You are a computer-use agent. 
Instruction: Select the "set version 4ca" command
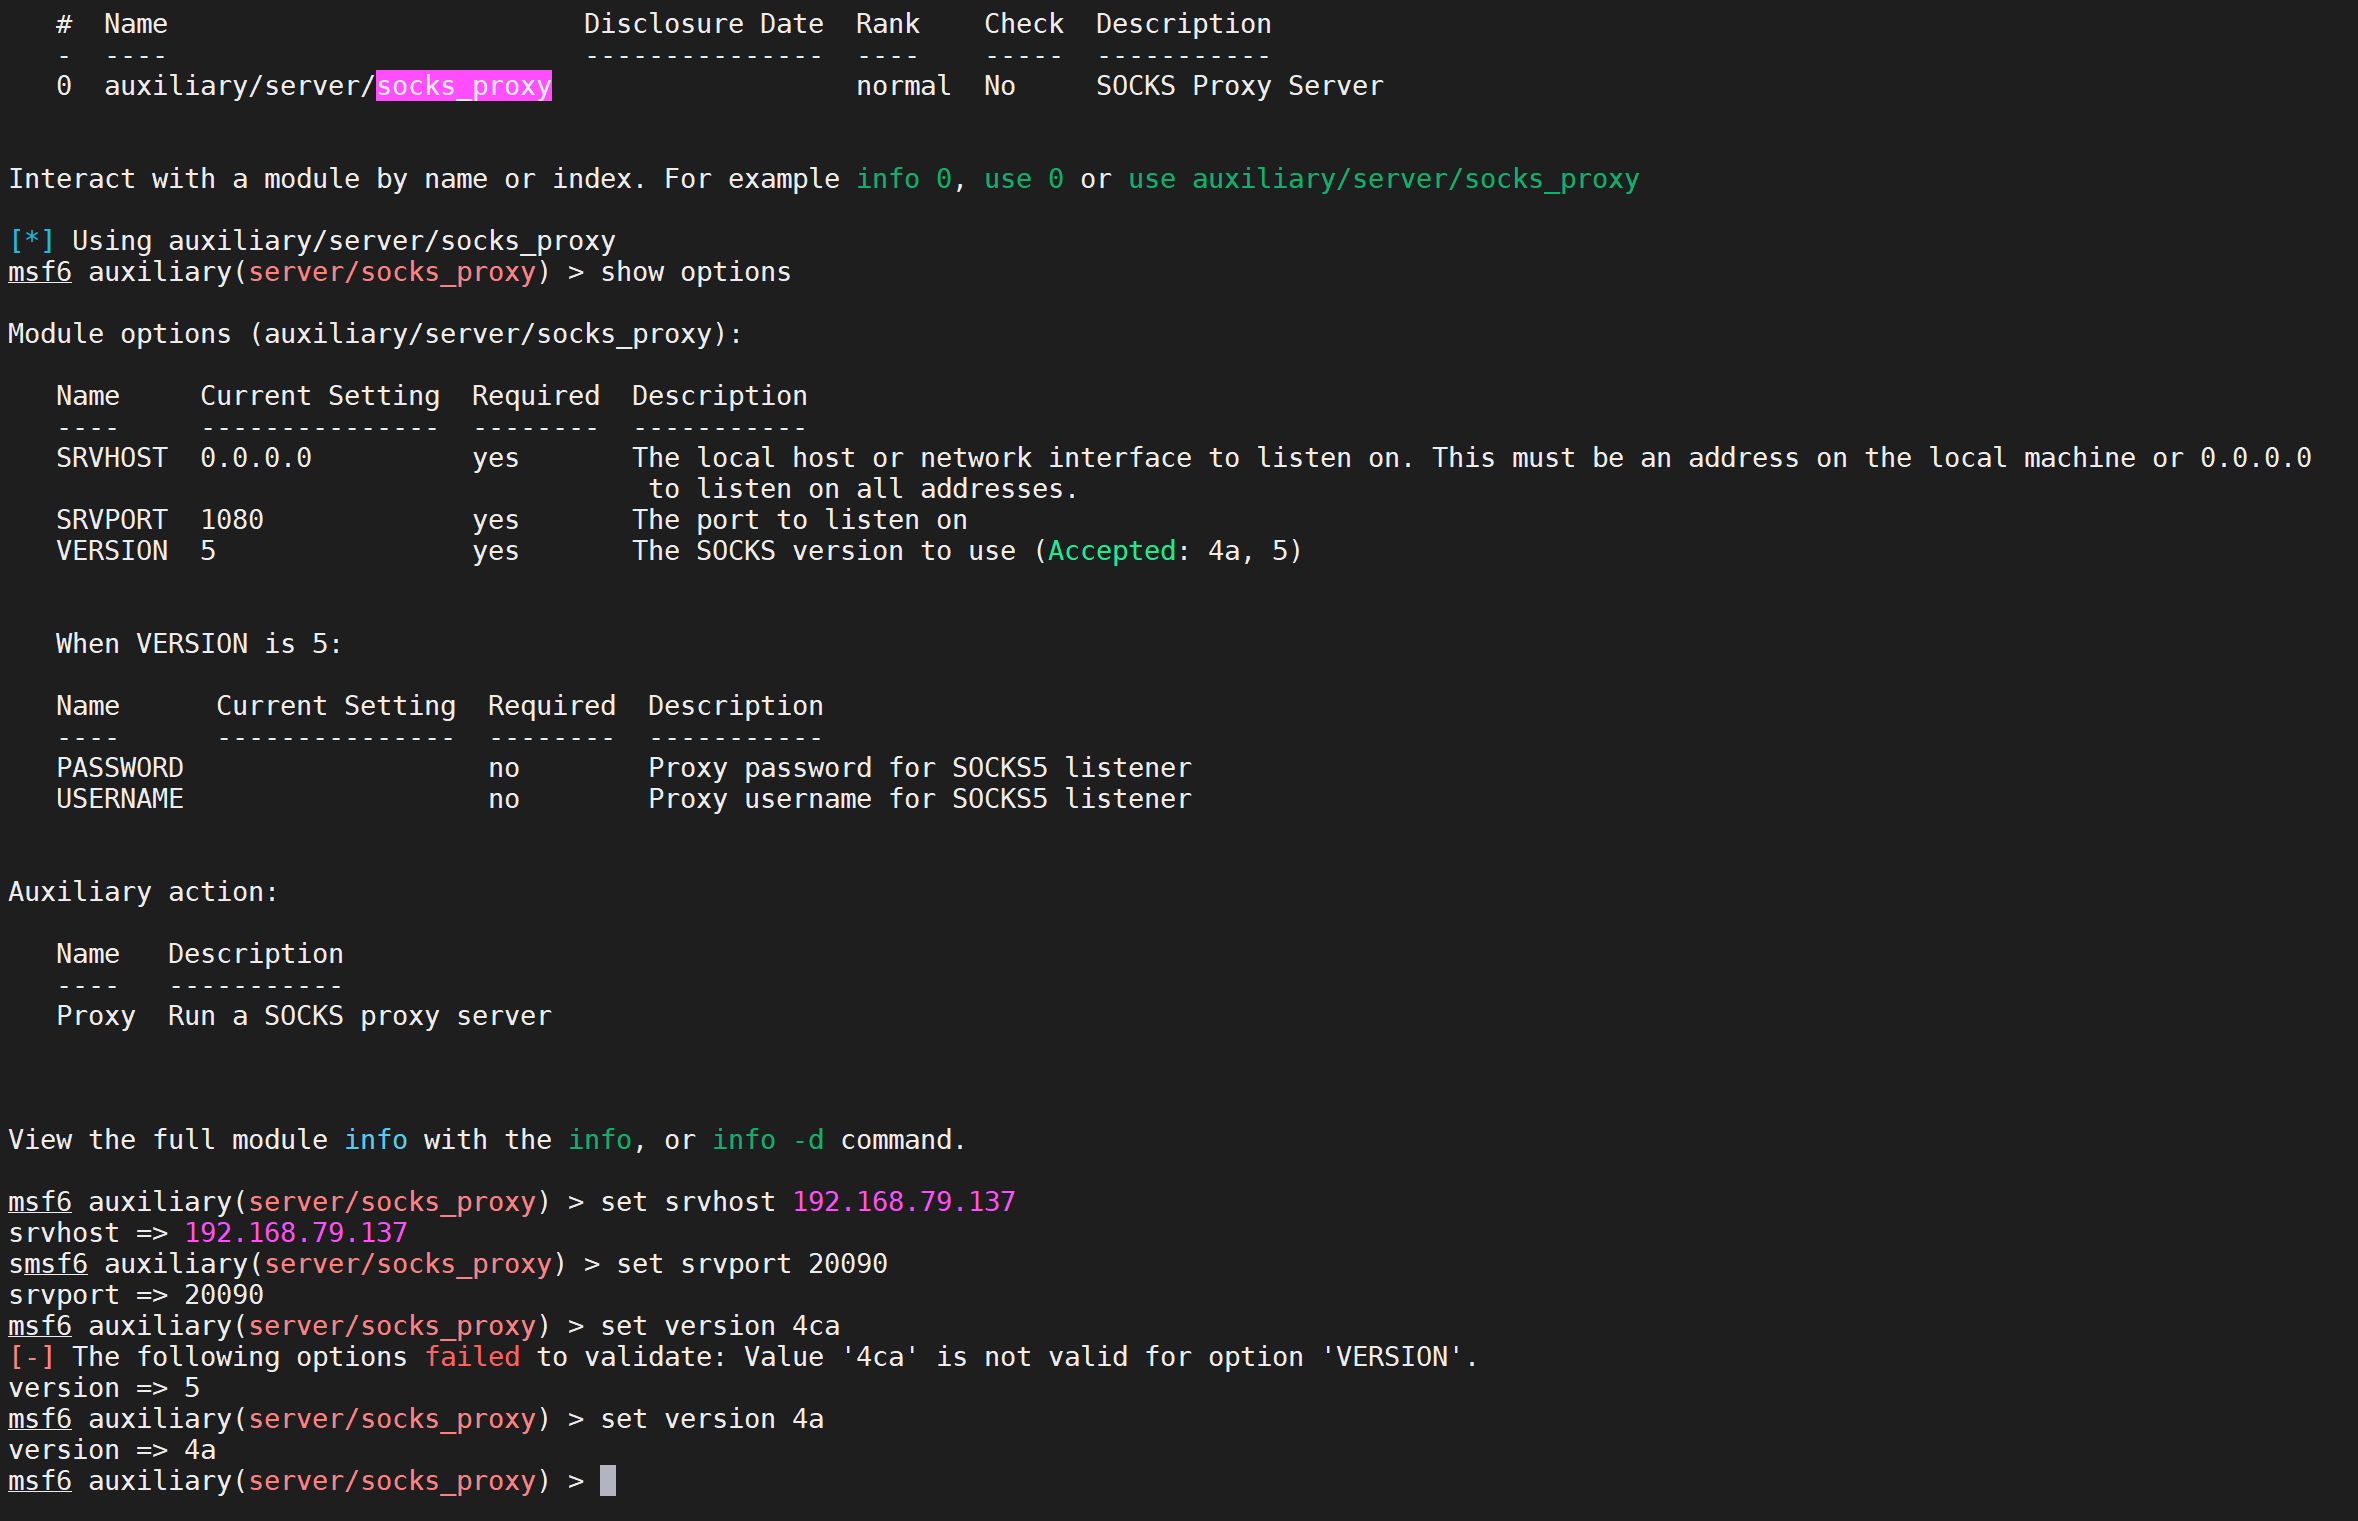(x=720, y=1326)
